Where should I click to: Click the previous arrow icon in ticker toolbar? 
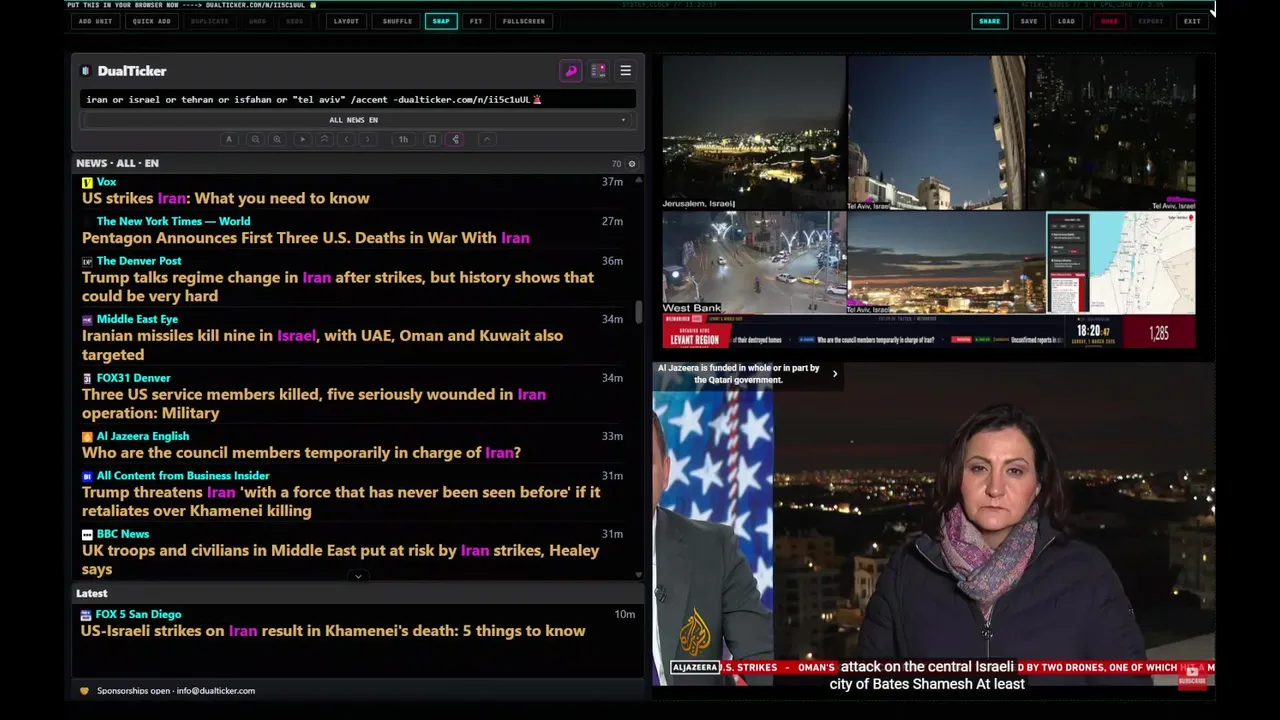[346, 140]
